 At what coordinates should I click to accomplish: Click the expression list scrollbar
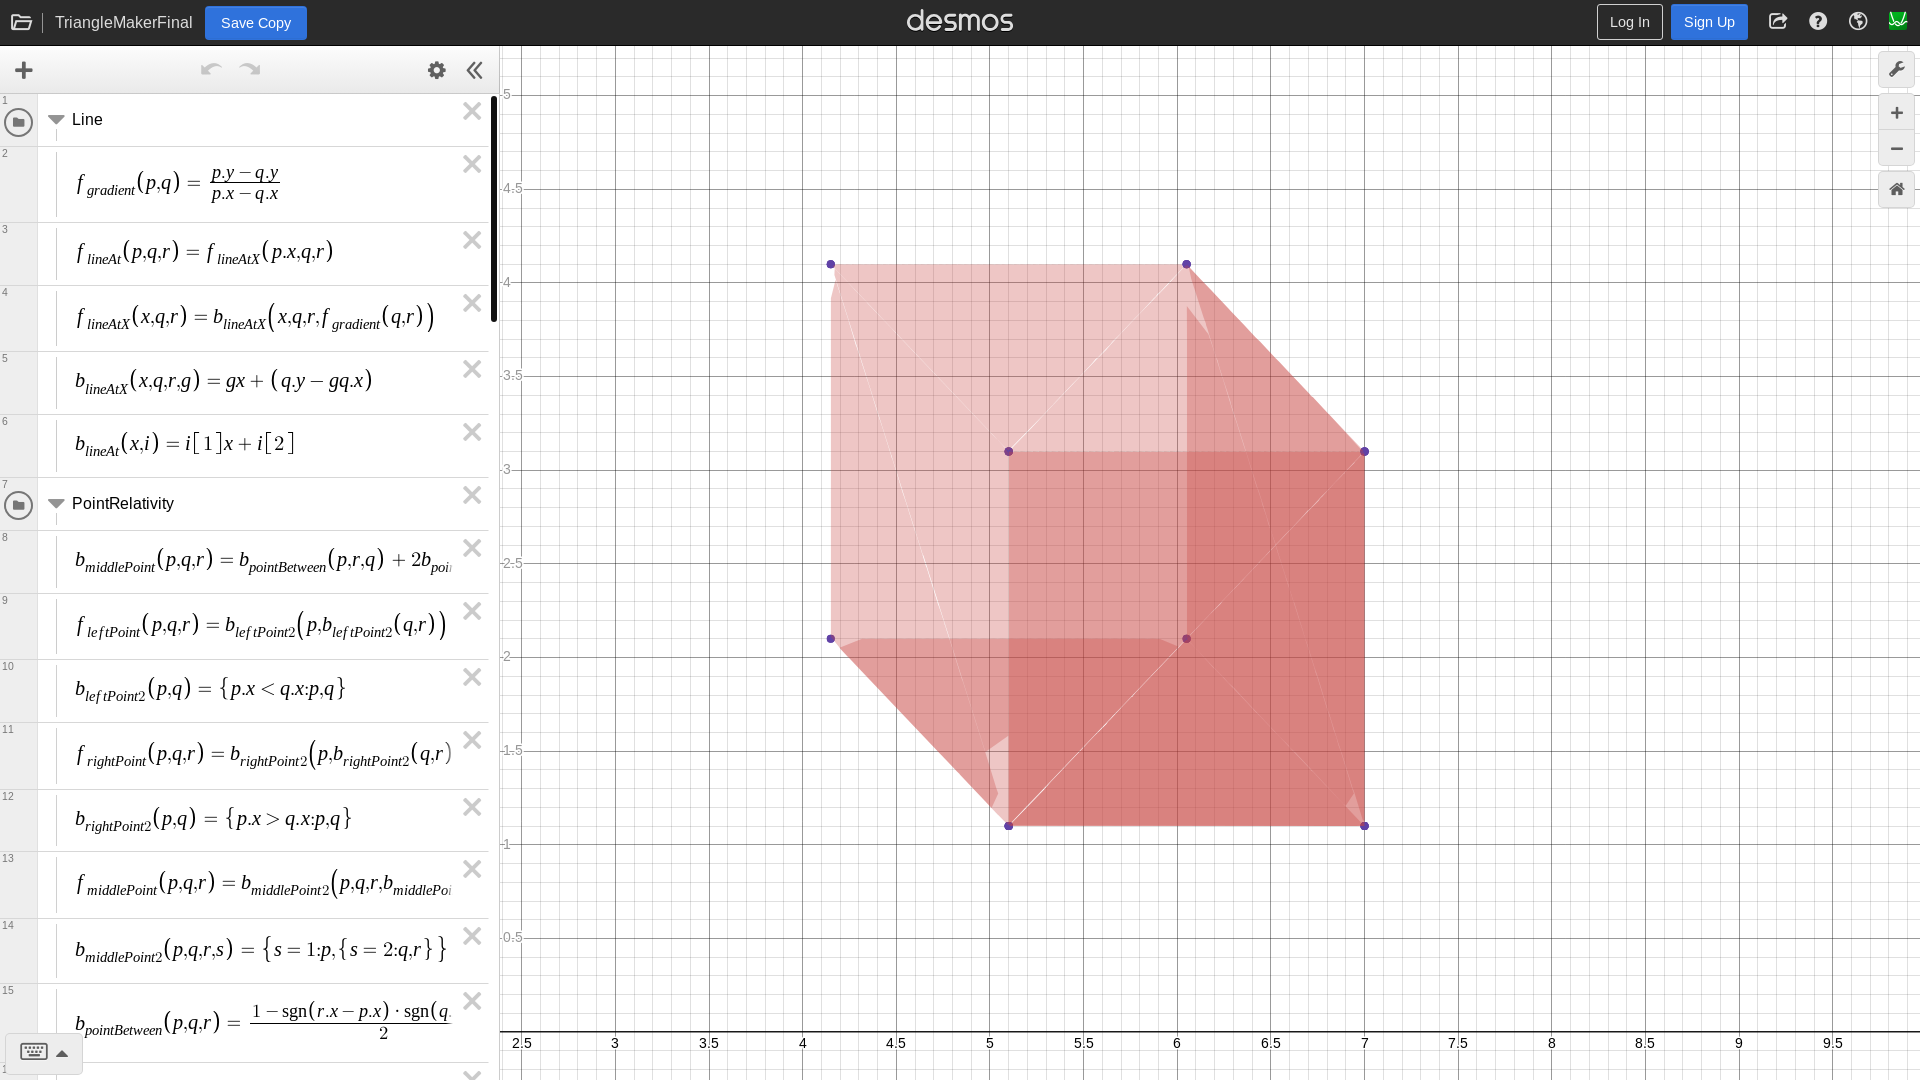point(494,209)
